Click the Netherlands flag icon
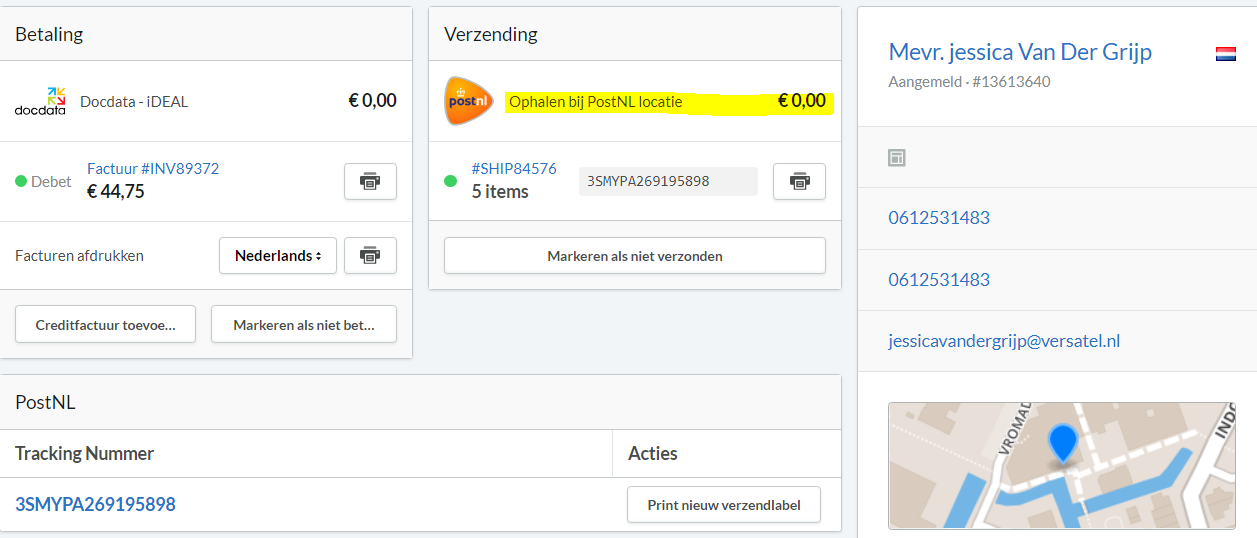 click(x=1225, y=54)
